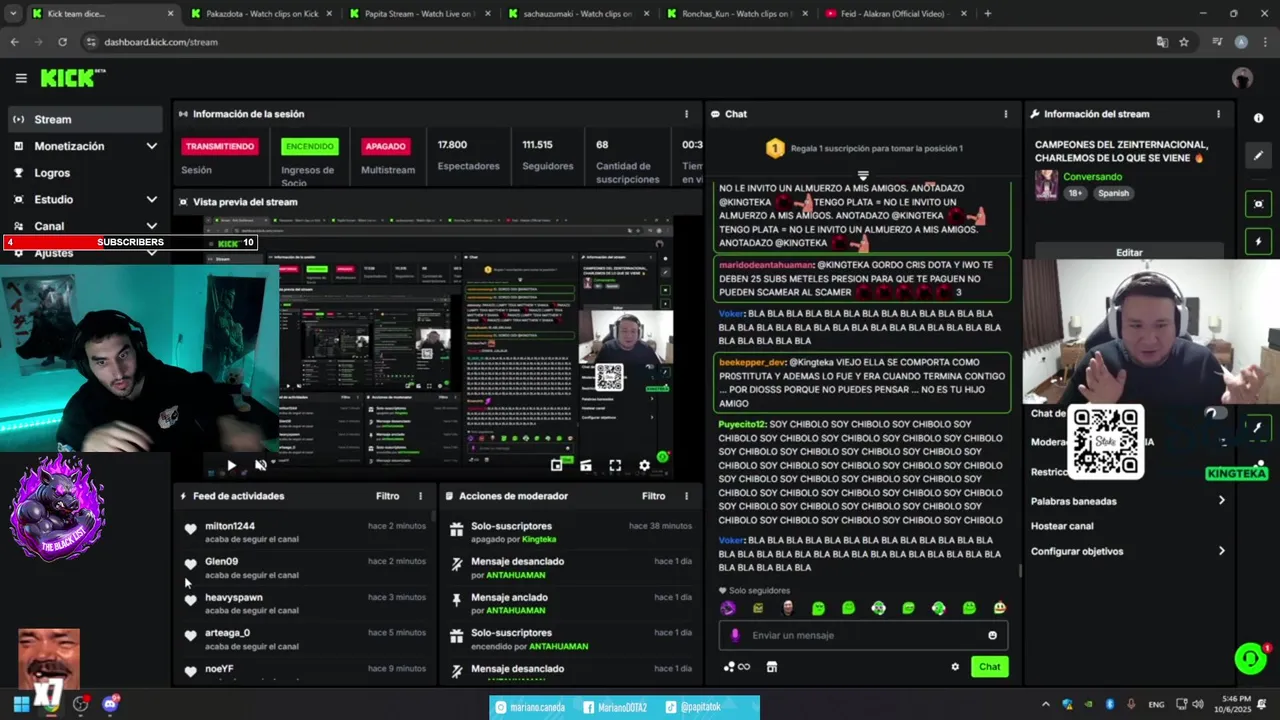Click the Spanish language tag
Viewport: 1280px width, 720px height.
1112,193
